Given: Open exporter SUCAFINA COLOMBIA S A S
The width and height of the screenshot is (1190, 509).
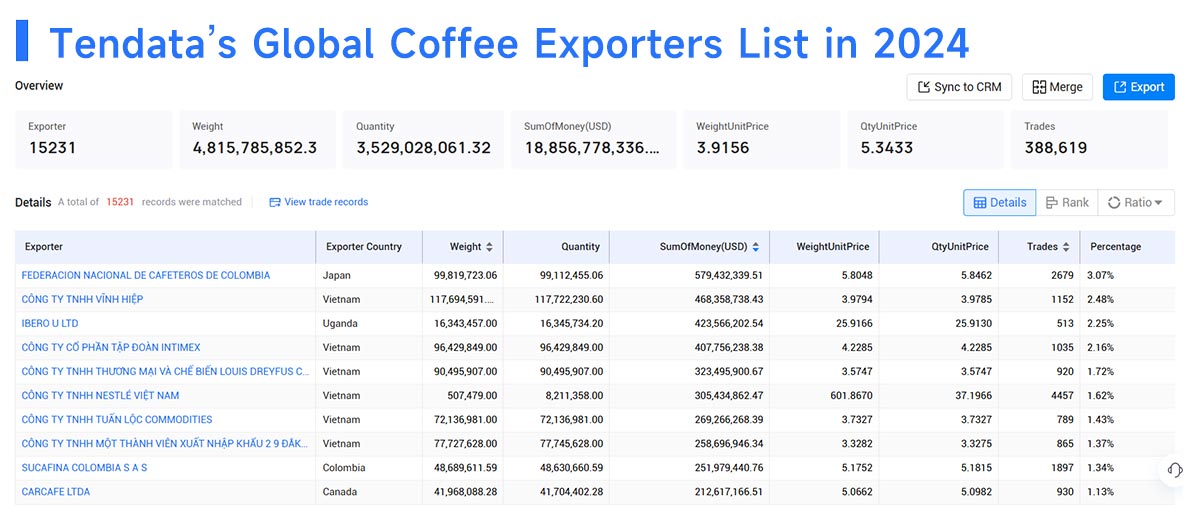Looking at the screenshot, I should (84, 467).
